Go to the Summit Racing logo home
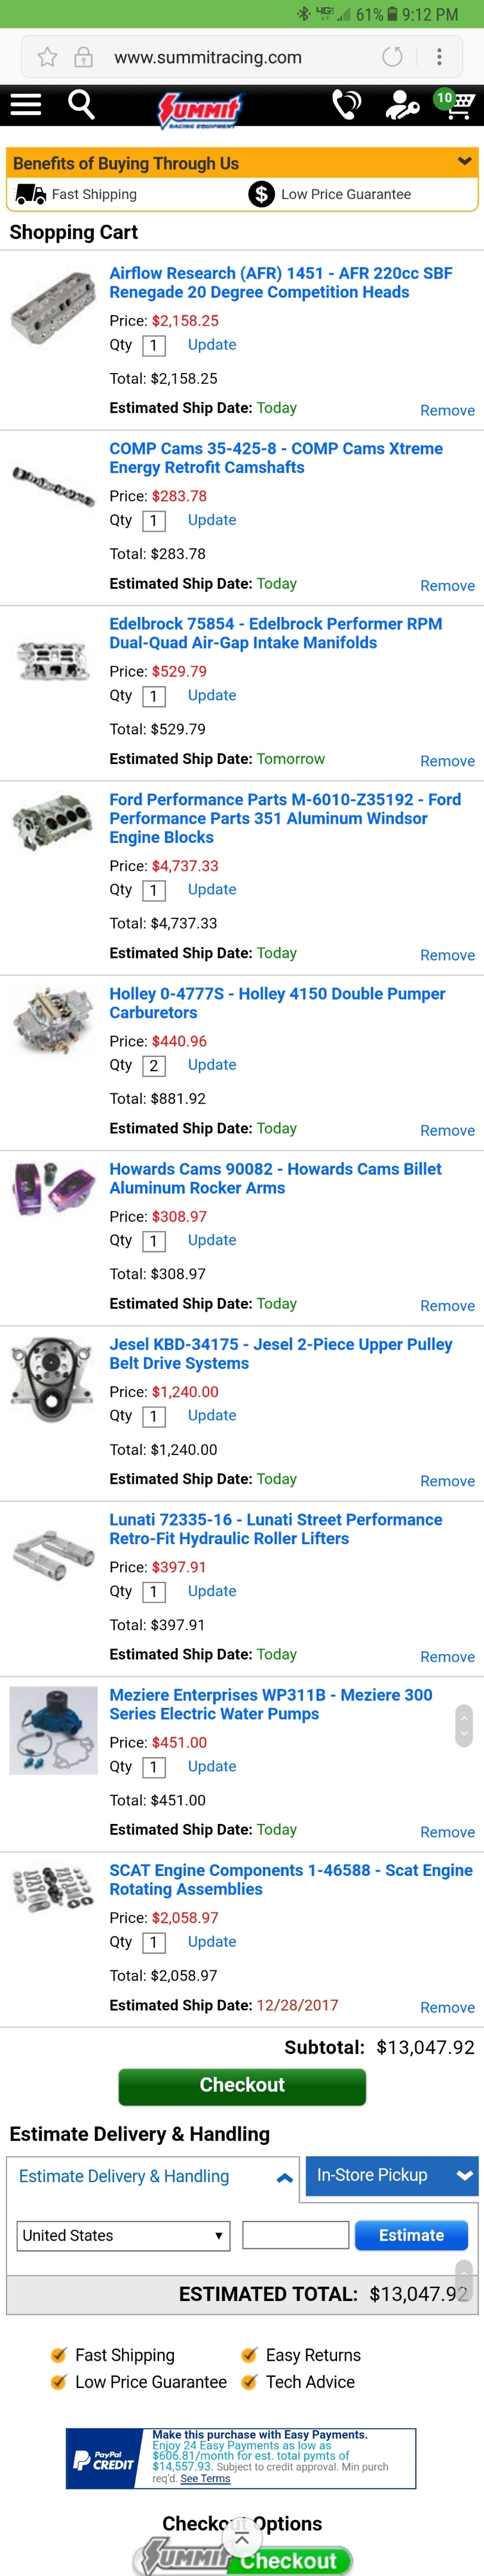Viewport: 484px width, 2576px height. click(200, 108)
